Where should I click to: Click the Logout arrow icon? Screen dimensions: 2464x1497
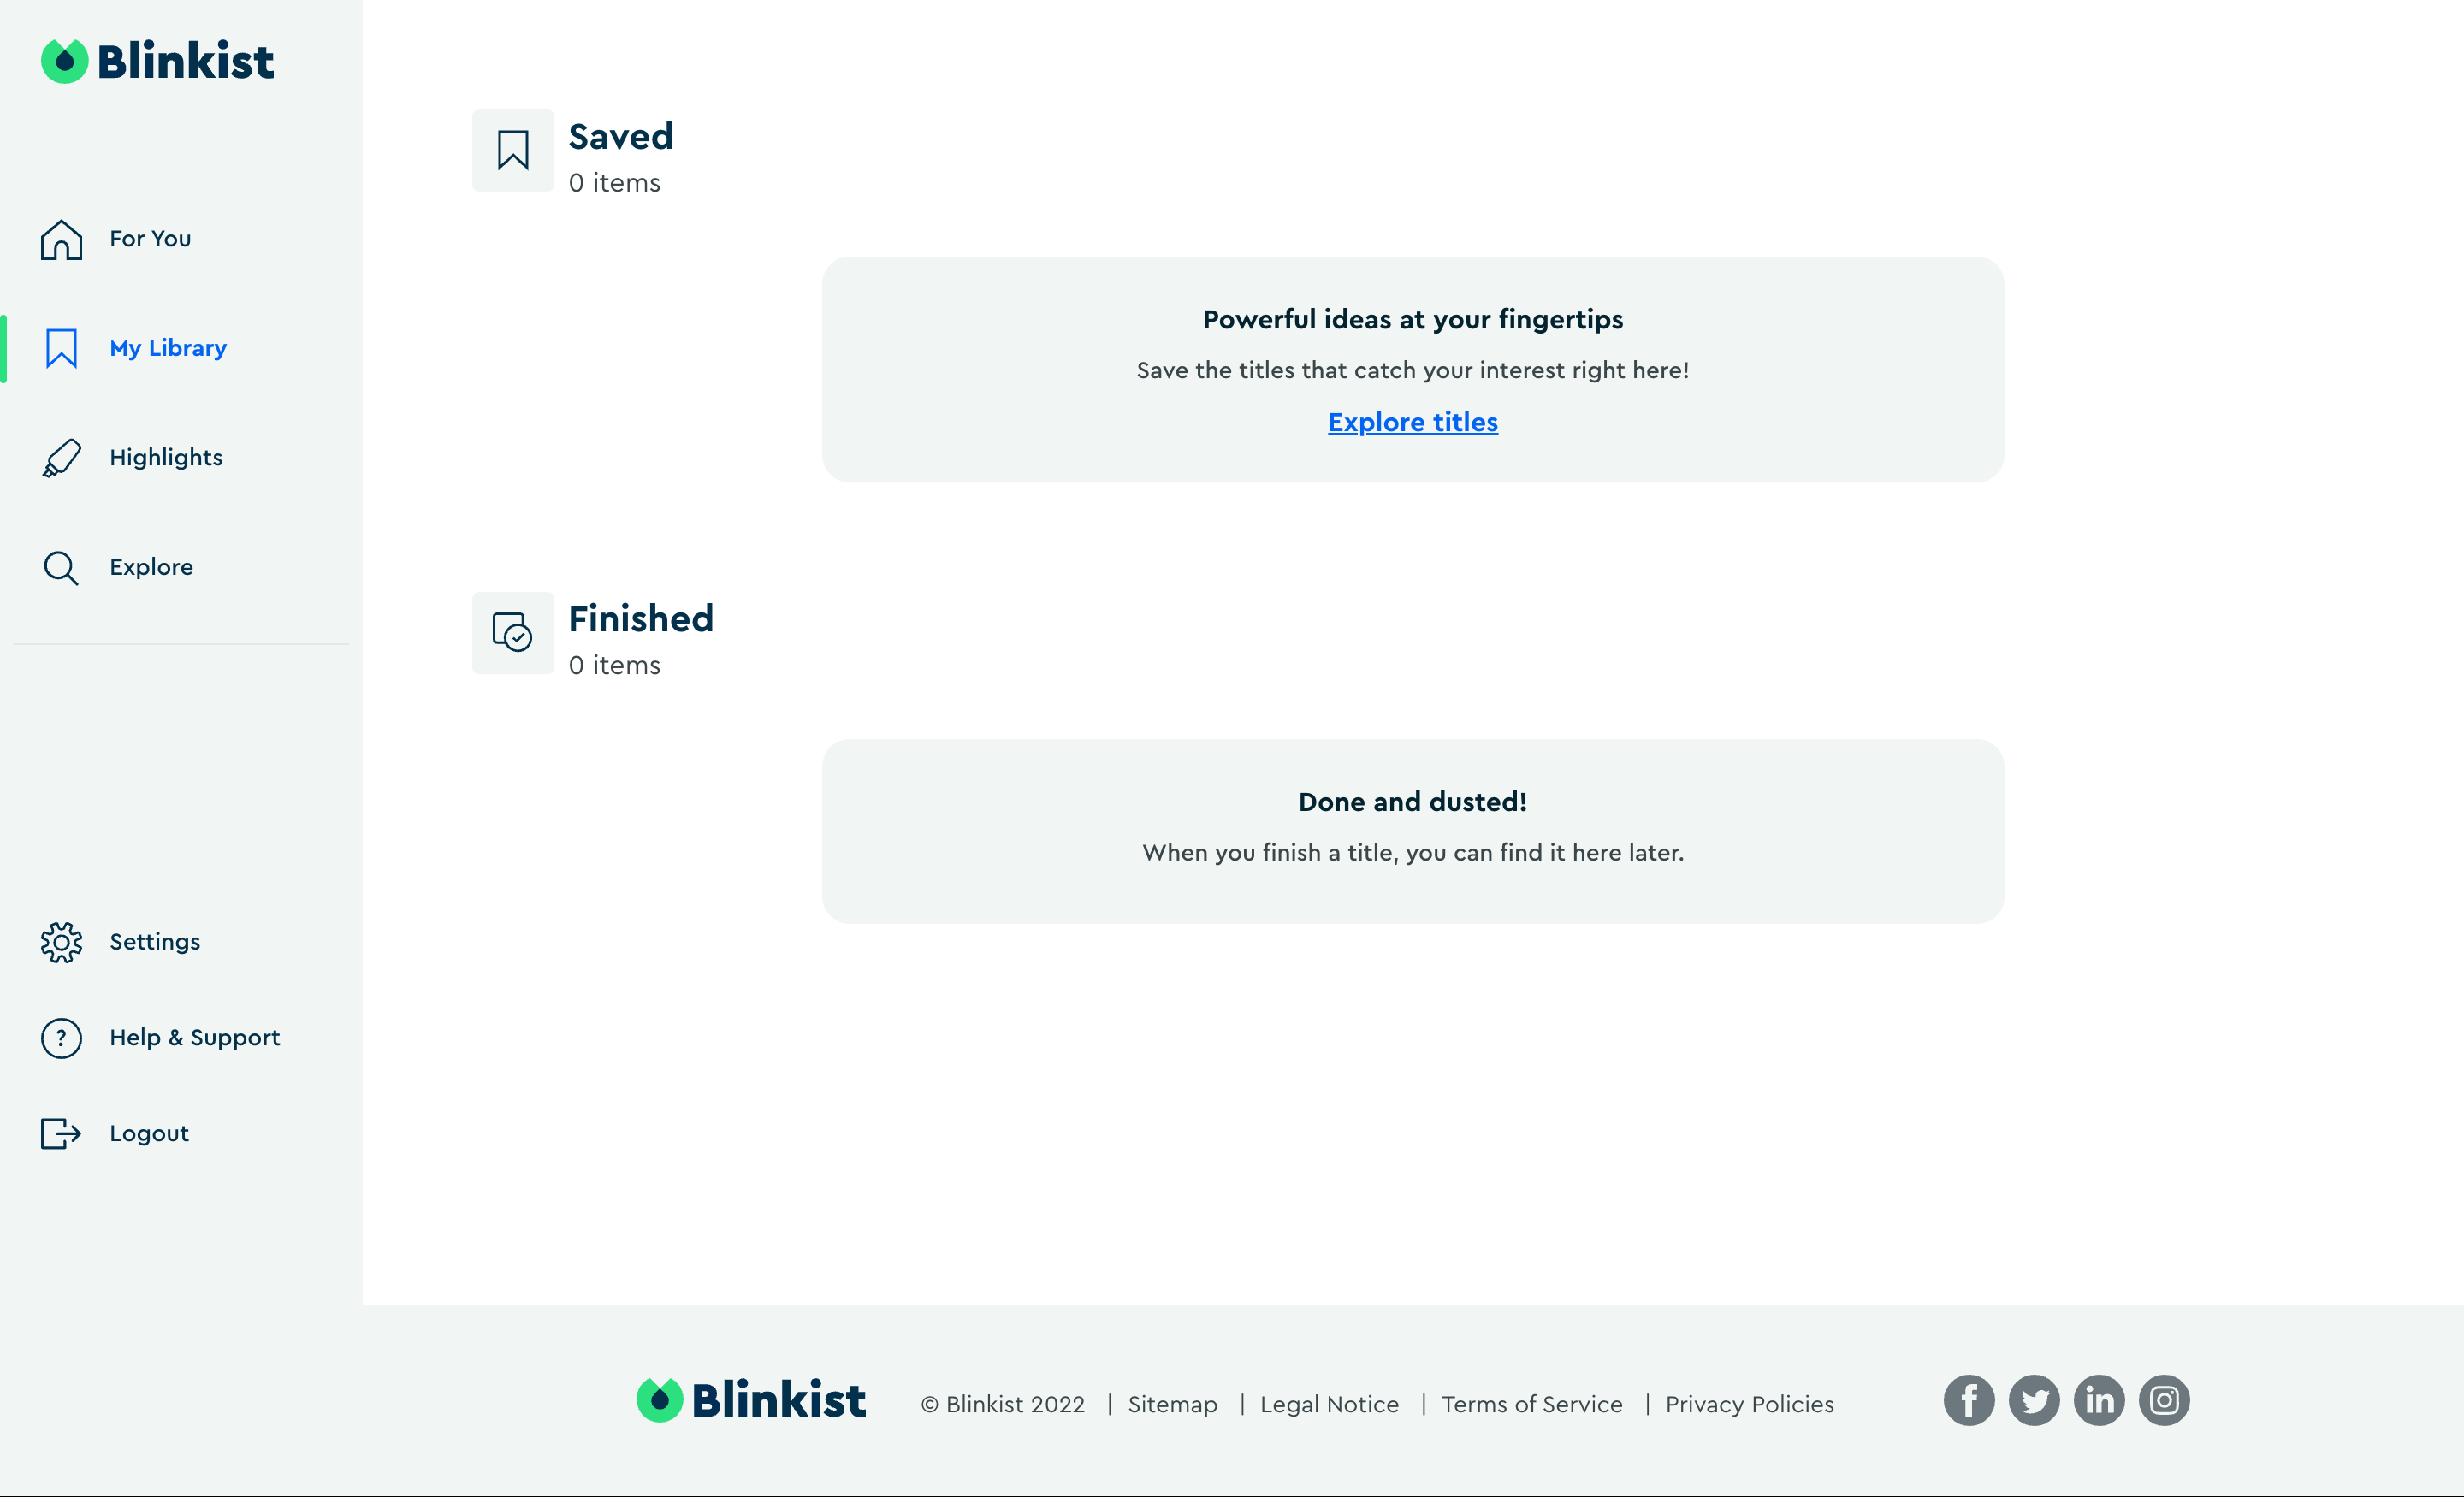(61, 1133)
